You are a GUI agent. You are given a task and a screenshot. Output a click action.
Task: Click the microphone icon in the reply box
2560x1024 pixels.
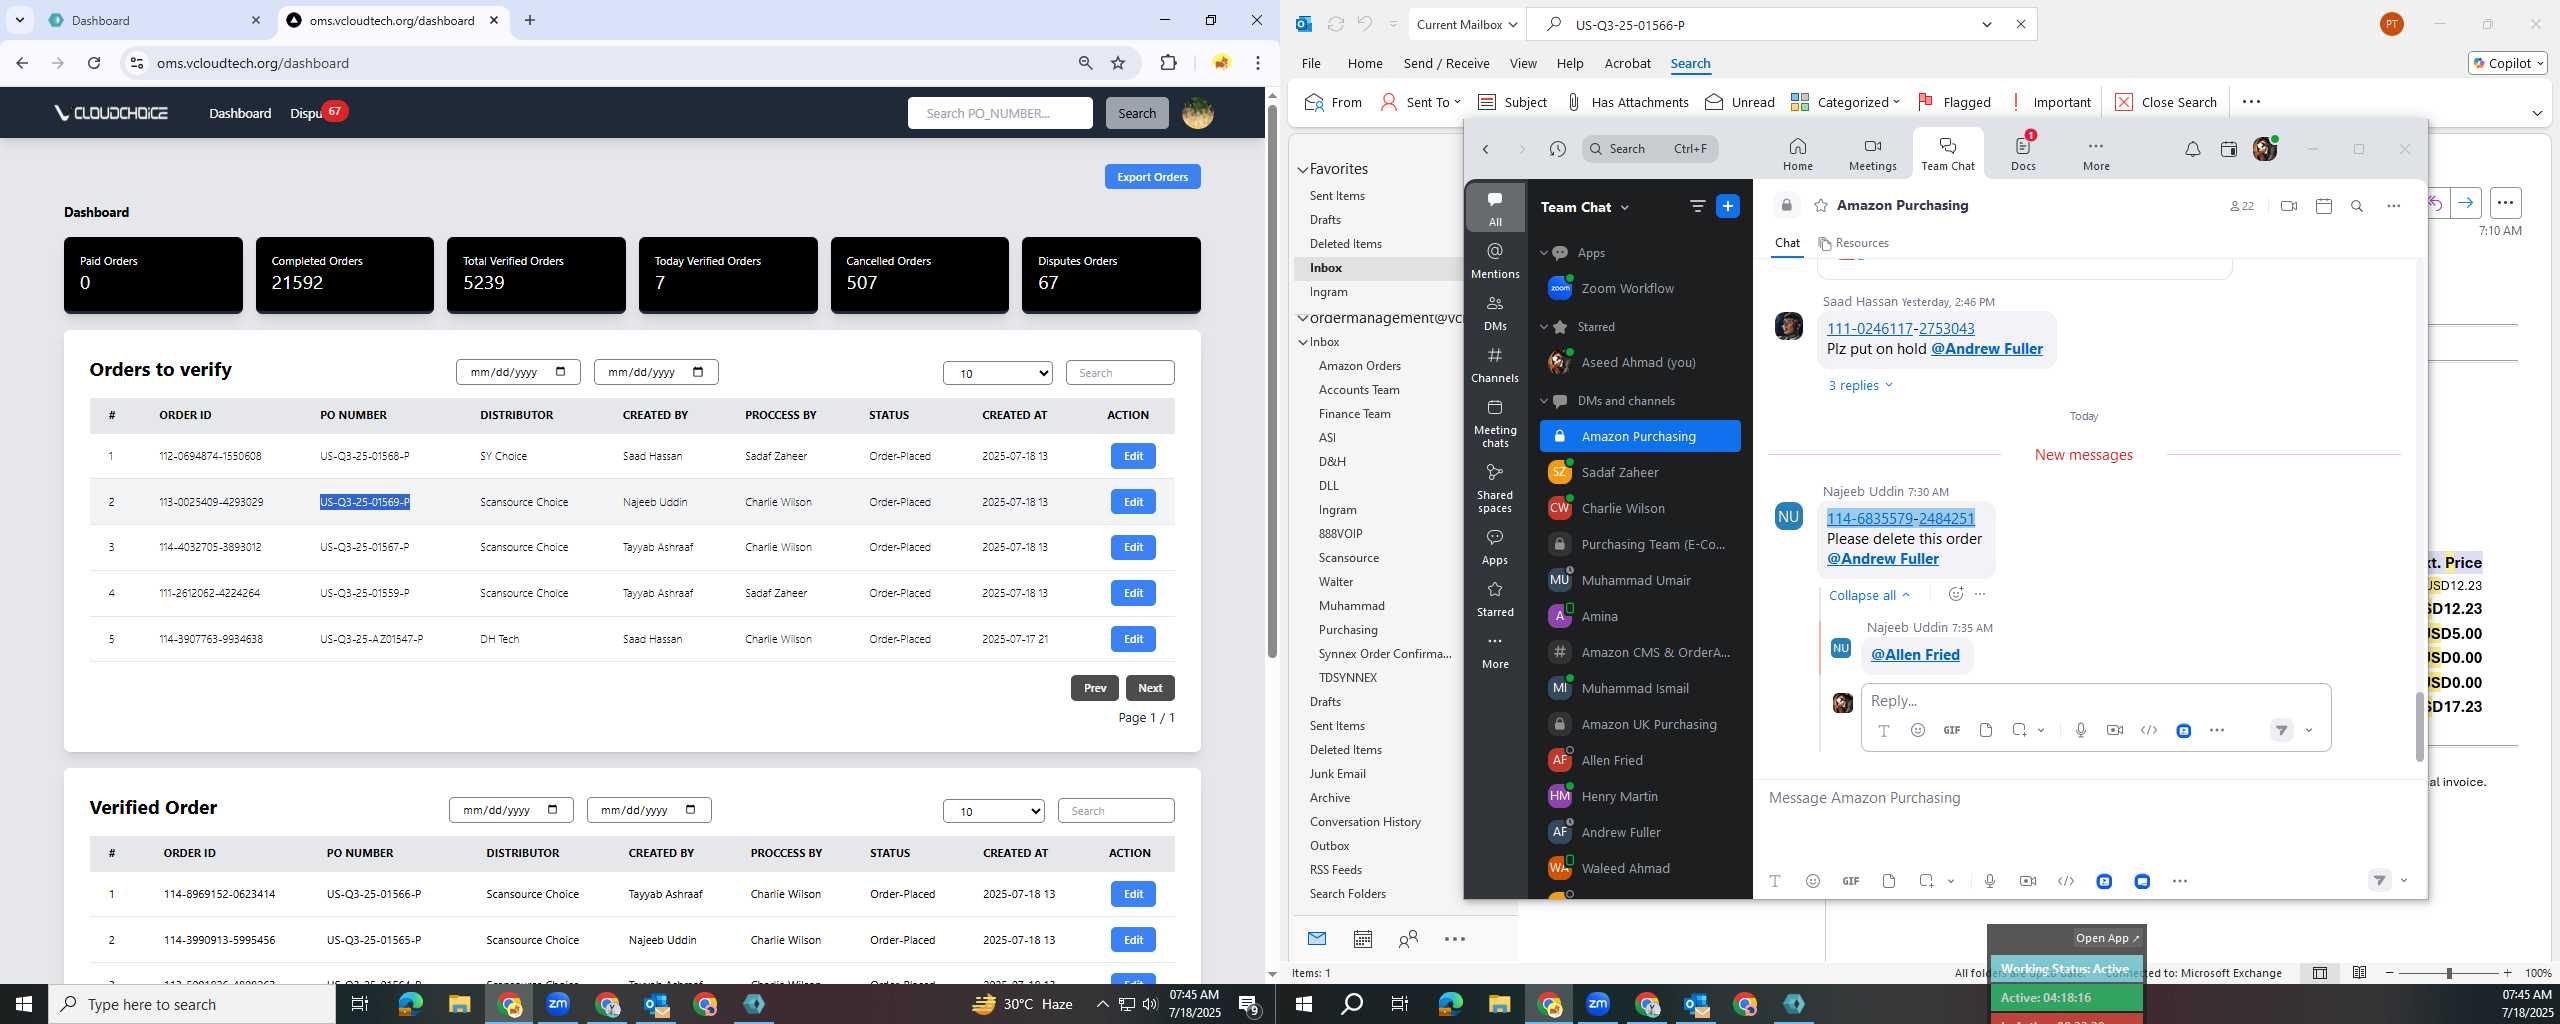2080,730
